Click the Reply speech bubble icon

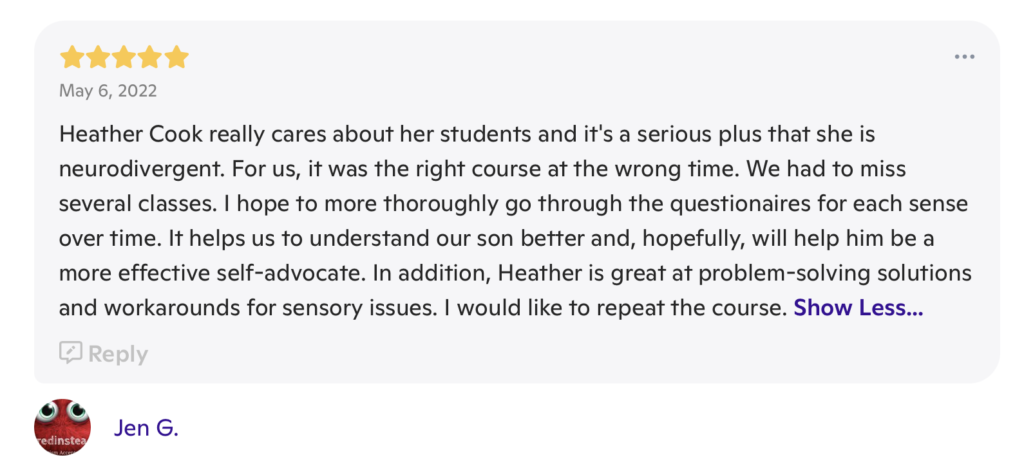pos(71,352)
